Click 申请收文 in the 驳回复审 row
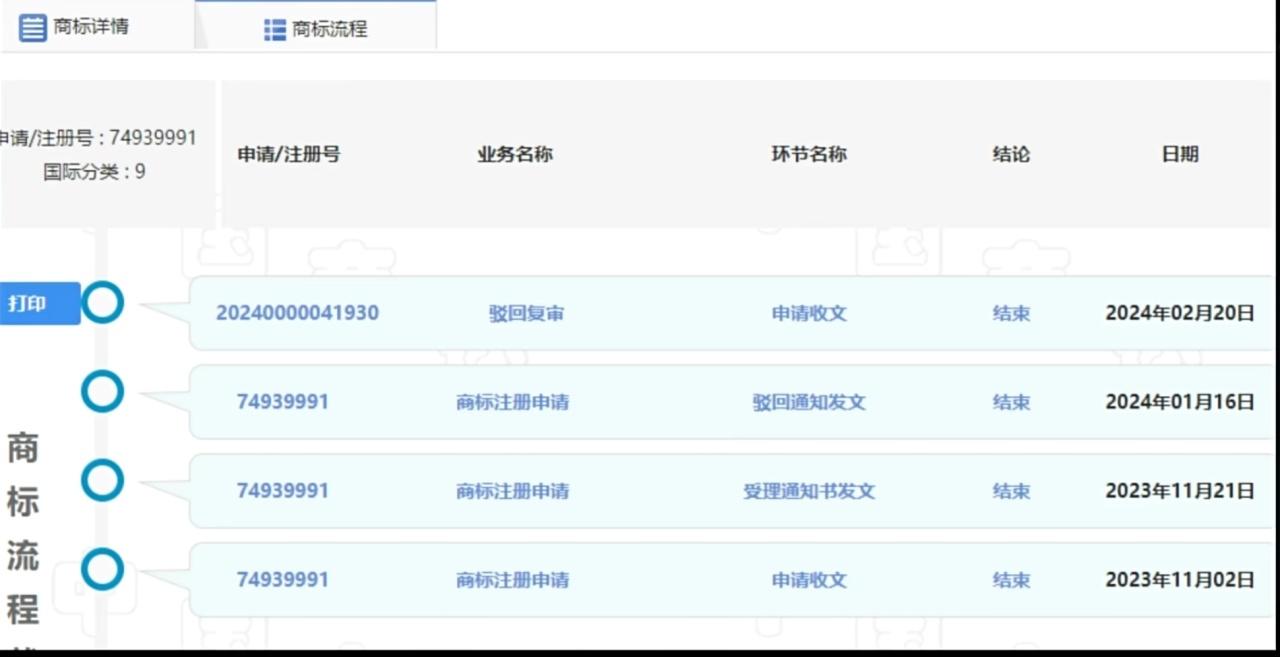 click(x=809, y=313)
